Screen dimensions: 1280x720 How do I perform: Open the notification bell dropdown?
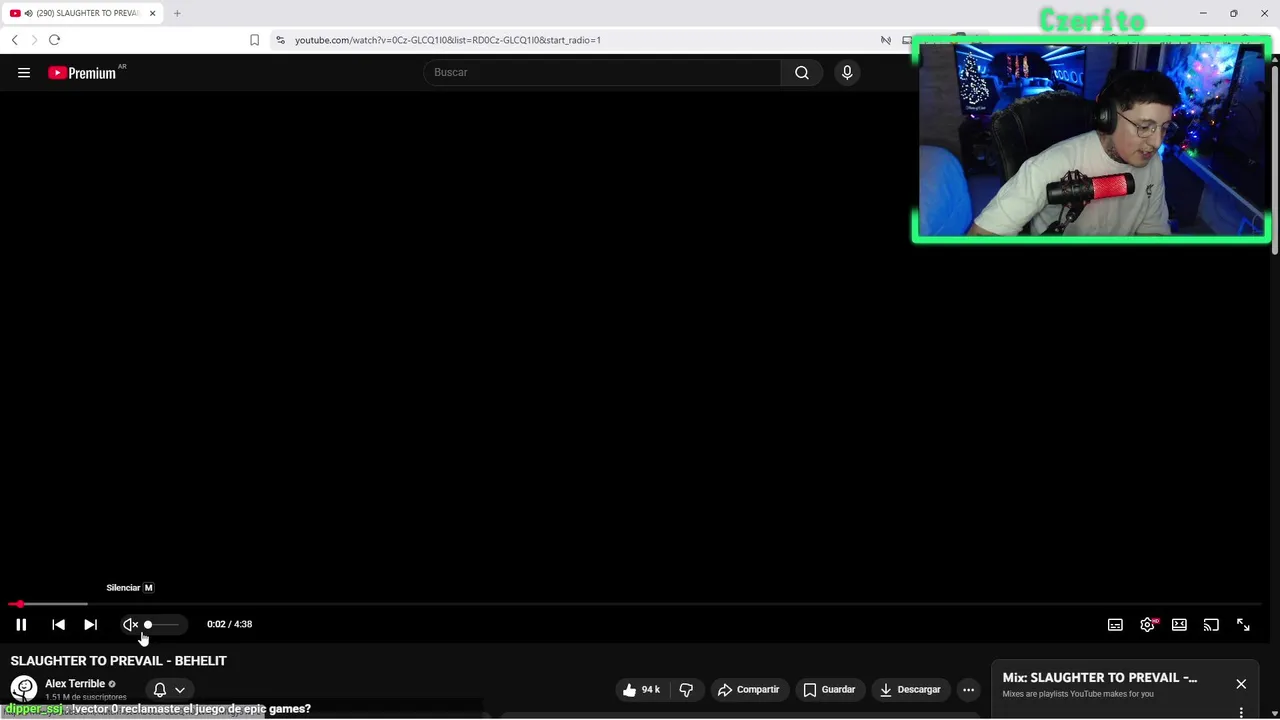pos(168,689)
